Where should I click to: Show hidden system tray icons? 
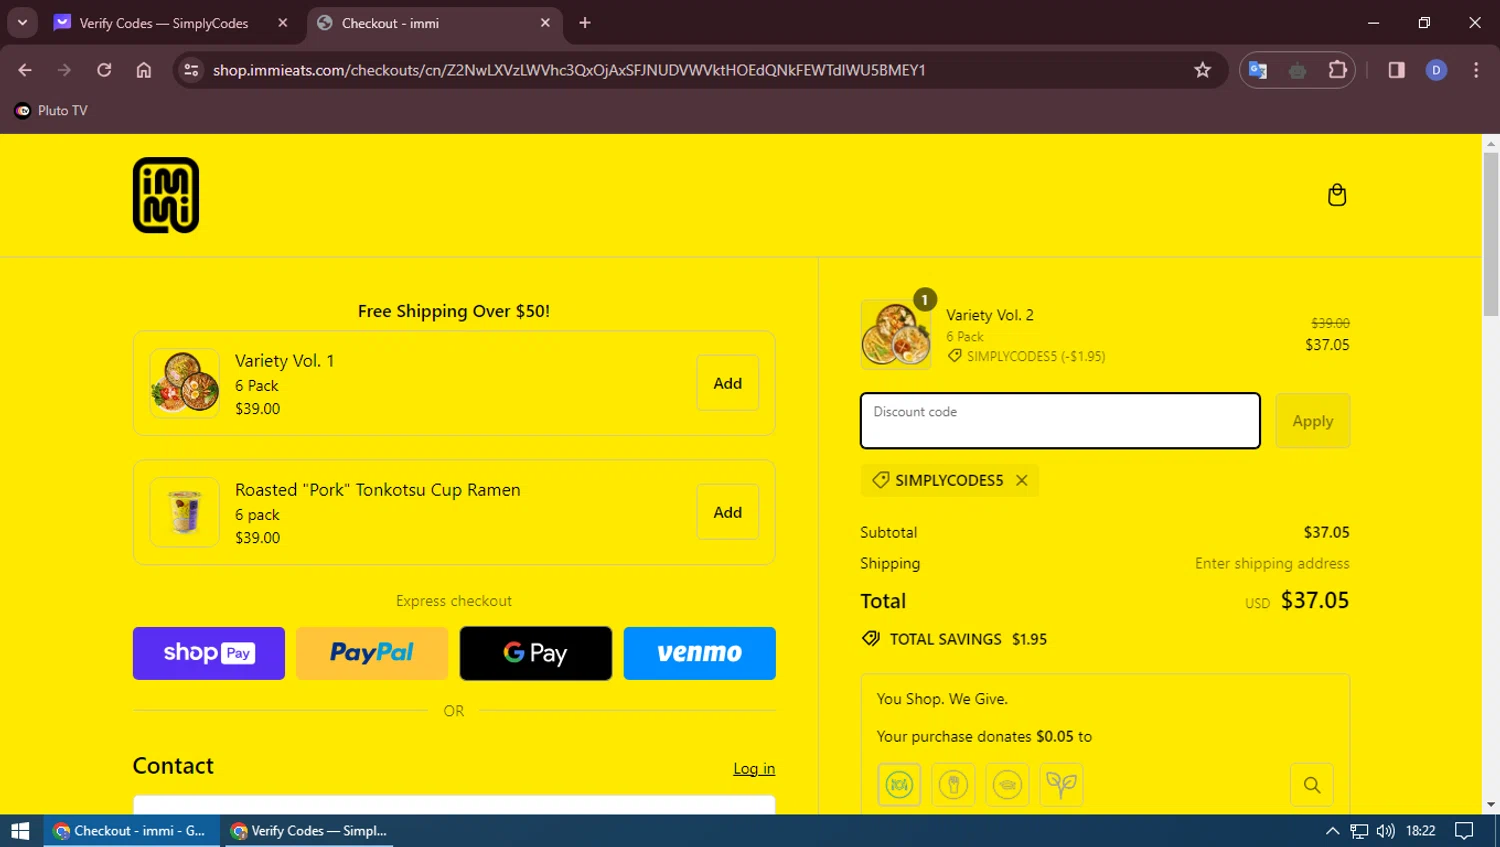coord(1332,831)
